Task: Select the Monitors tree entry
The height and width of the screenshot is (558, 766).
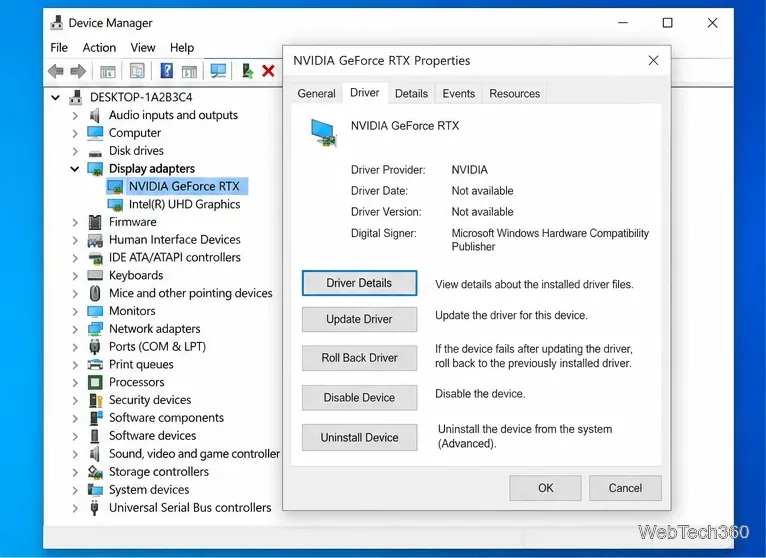Action: coord(132,311)
